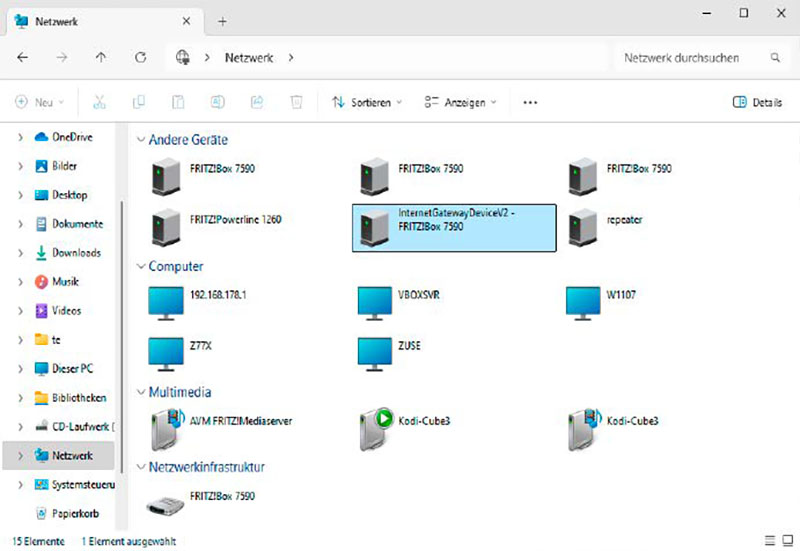800x551 pixels.
Task: Collapse the Andere Geräte group
Action: click(x=141, y=139)
